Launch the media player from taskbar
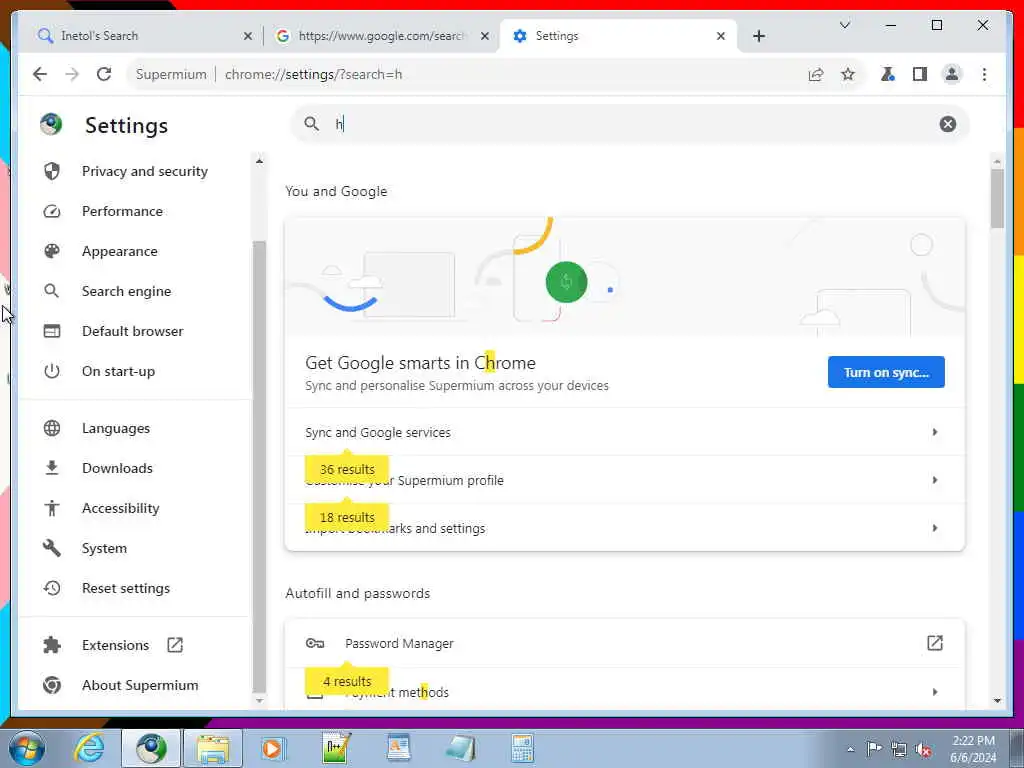 272,748
